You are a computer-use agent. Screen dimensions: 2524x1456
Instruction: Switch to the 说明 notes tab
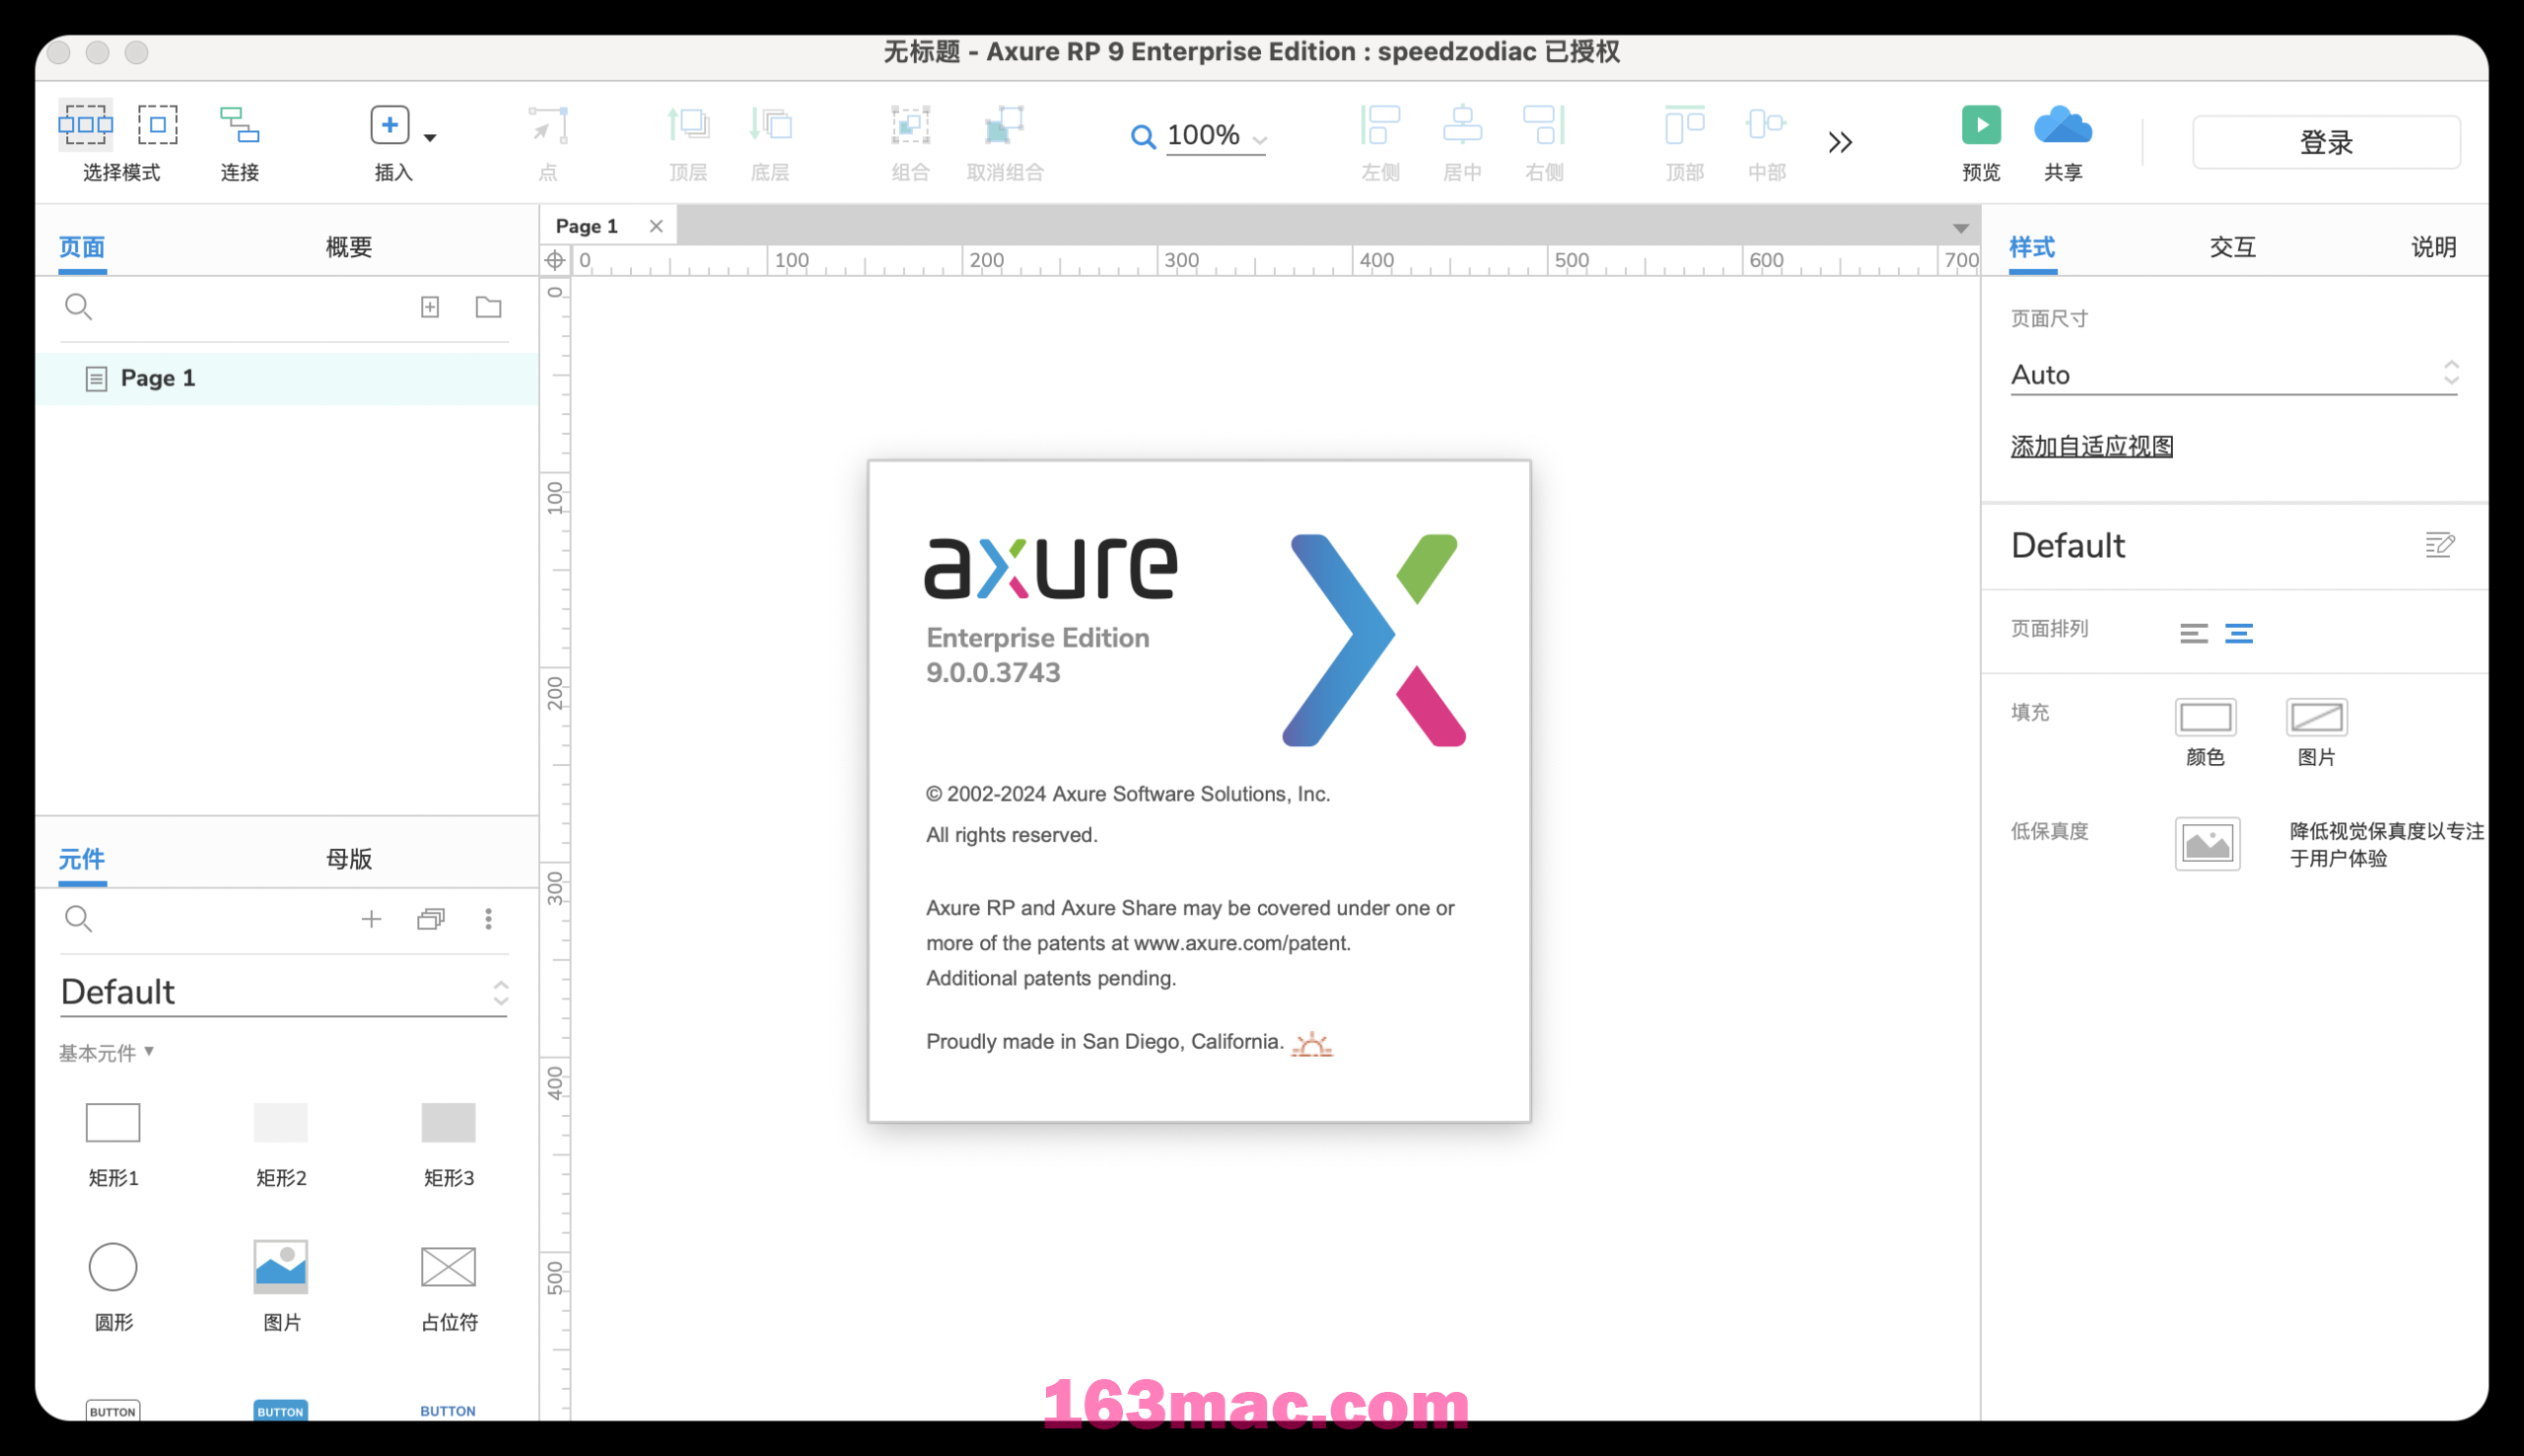click(2433, 247)
